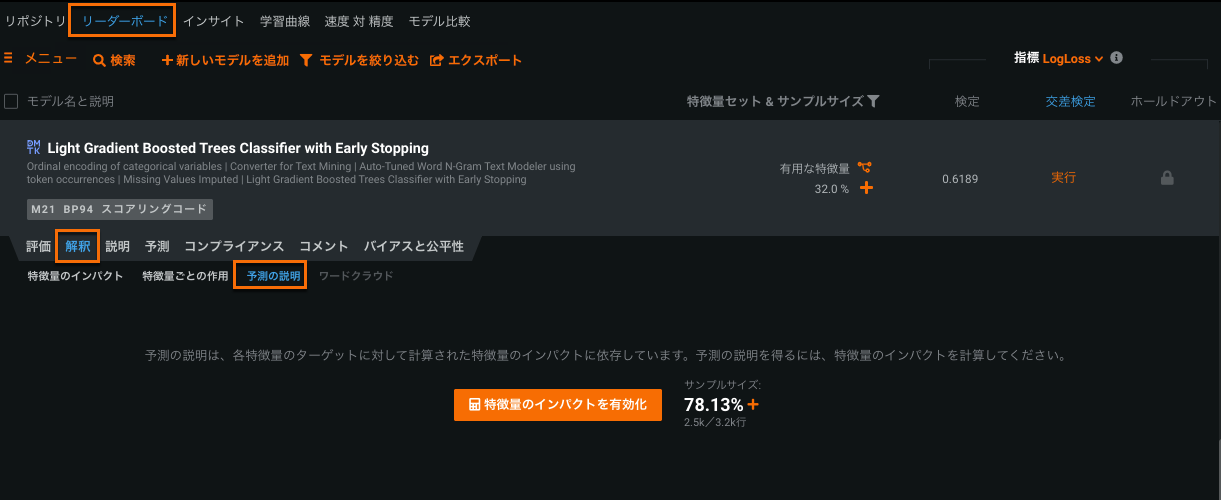Select the バイアスと公平性 tab

[413, 246]
